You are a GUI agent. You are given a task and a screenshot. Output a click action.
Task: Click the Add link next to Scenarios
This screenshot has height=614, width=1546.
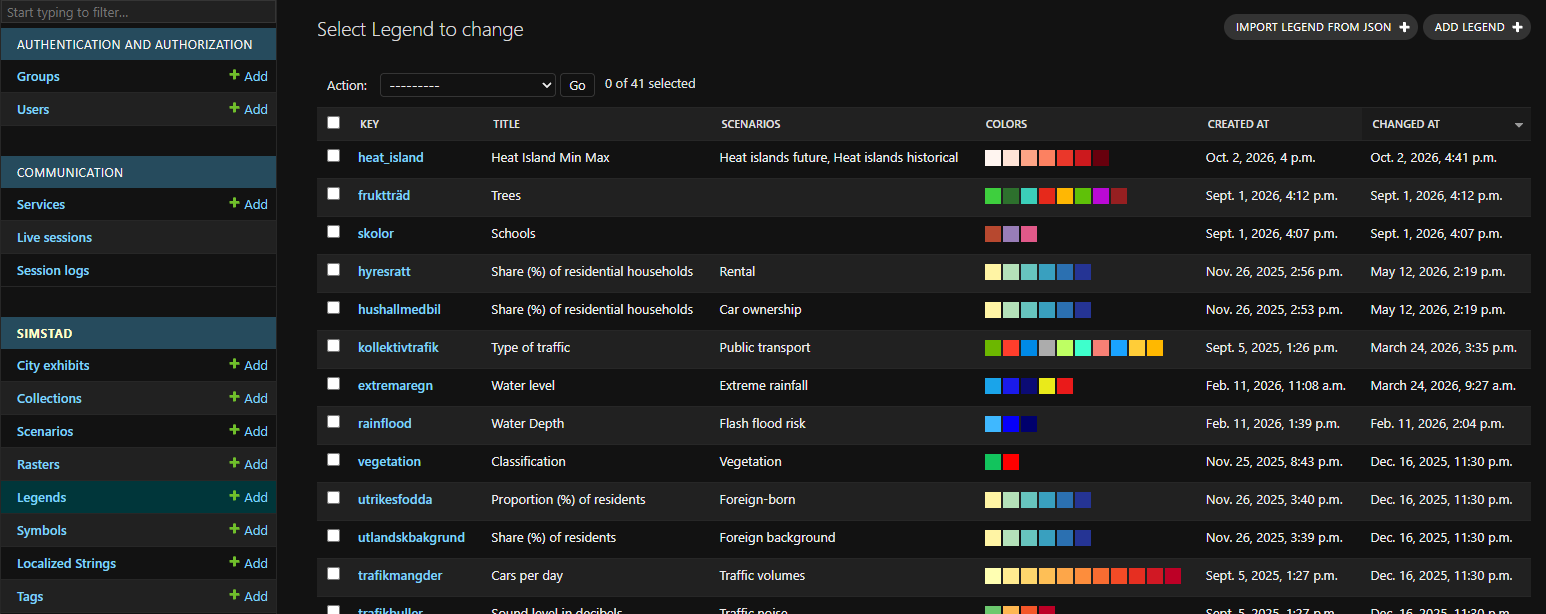tap(248, 431)
